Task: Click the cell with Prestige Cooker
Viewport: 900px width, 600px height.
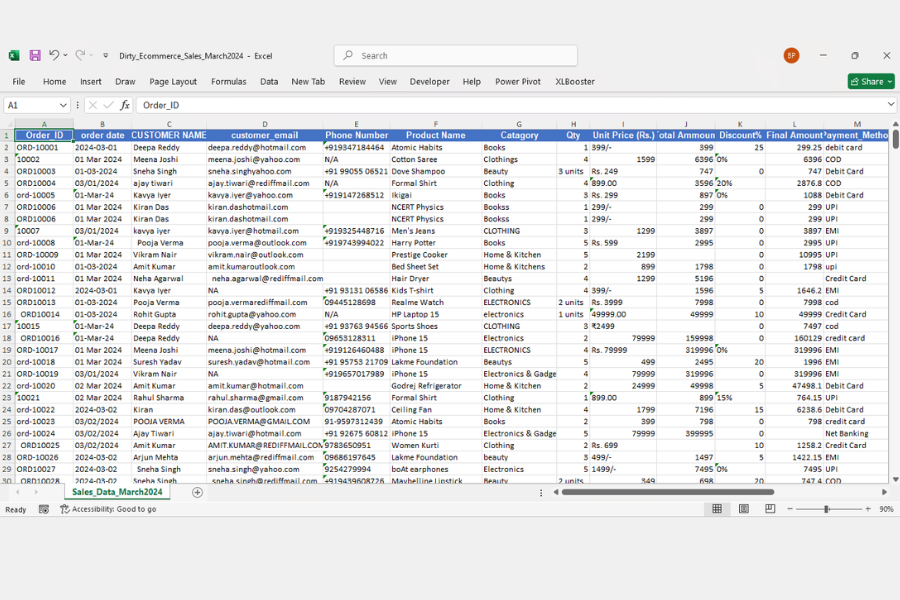Action: point(436,255)
